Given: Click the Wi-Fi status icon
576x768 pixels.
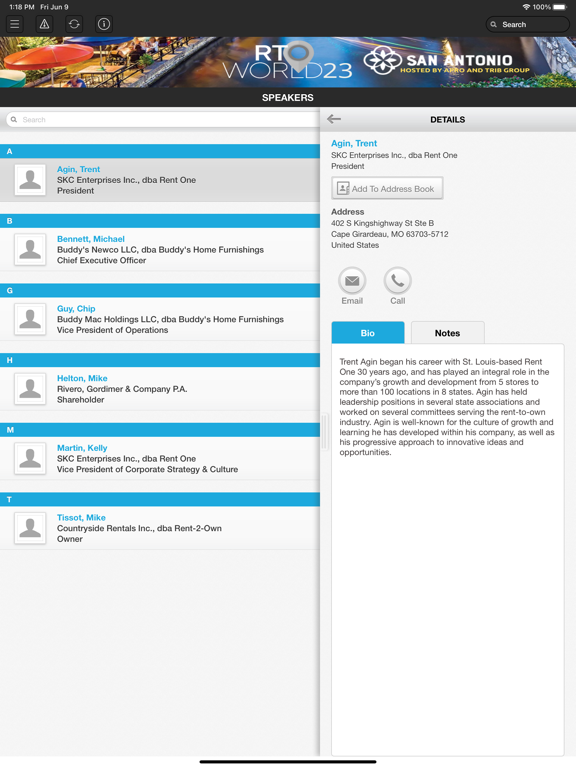Looking at the screenshot, I should pyautogui.click(x=527, y=7).
